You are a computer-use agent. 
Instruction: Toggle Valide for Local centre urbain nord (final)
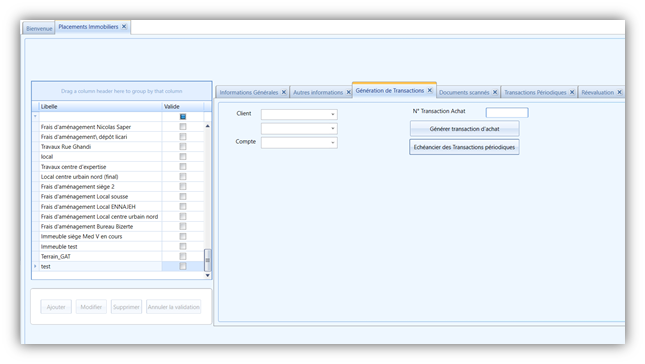coord(183,176)
